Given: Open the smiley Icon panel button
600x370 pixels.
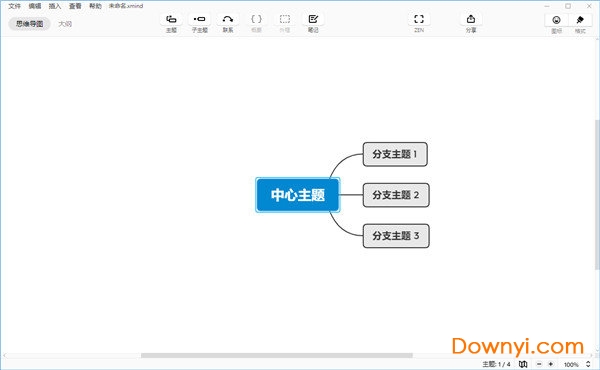Looking at the screenshot, I should (556, 20).
